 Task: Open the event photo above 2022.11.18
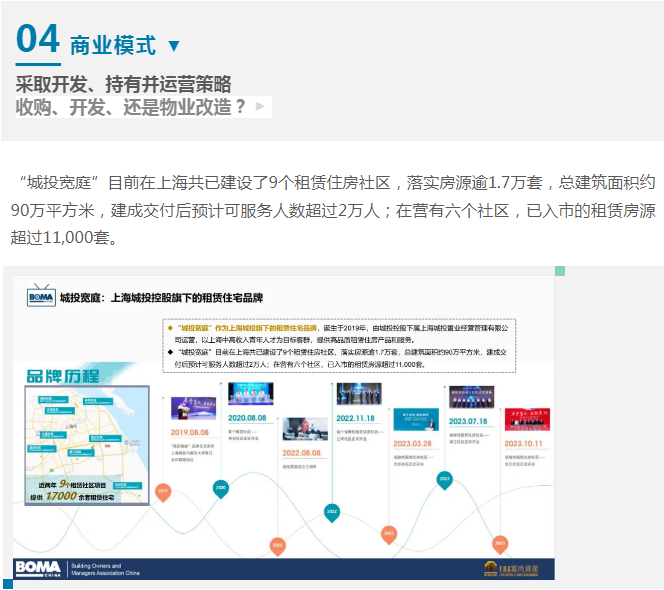359,394
